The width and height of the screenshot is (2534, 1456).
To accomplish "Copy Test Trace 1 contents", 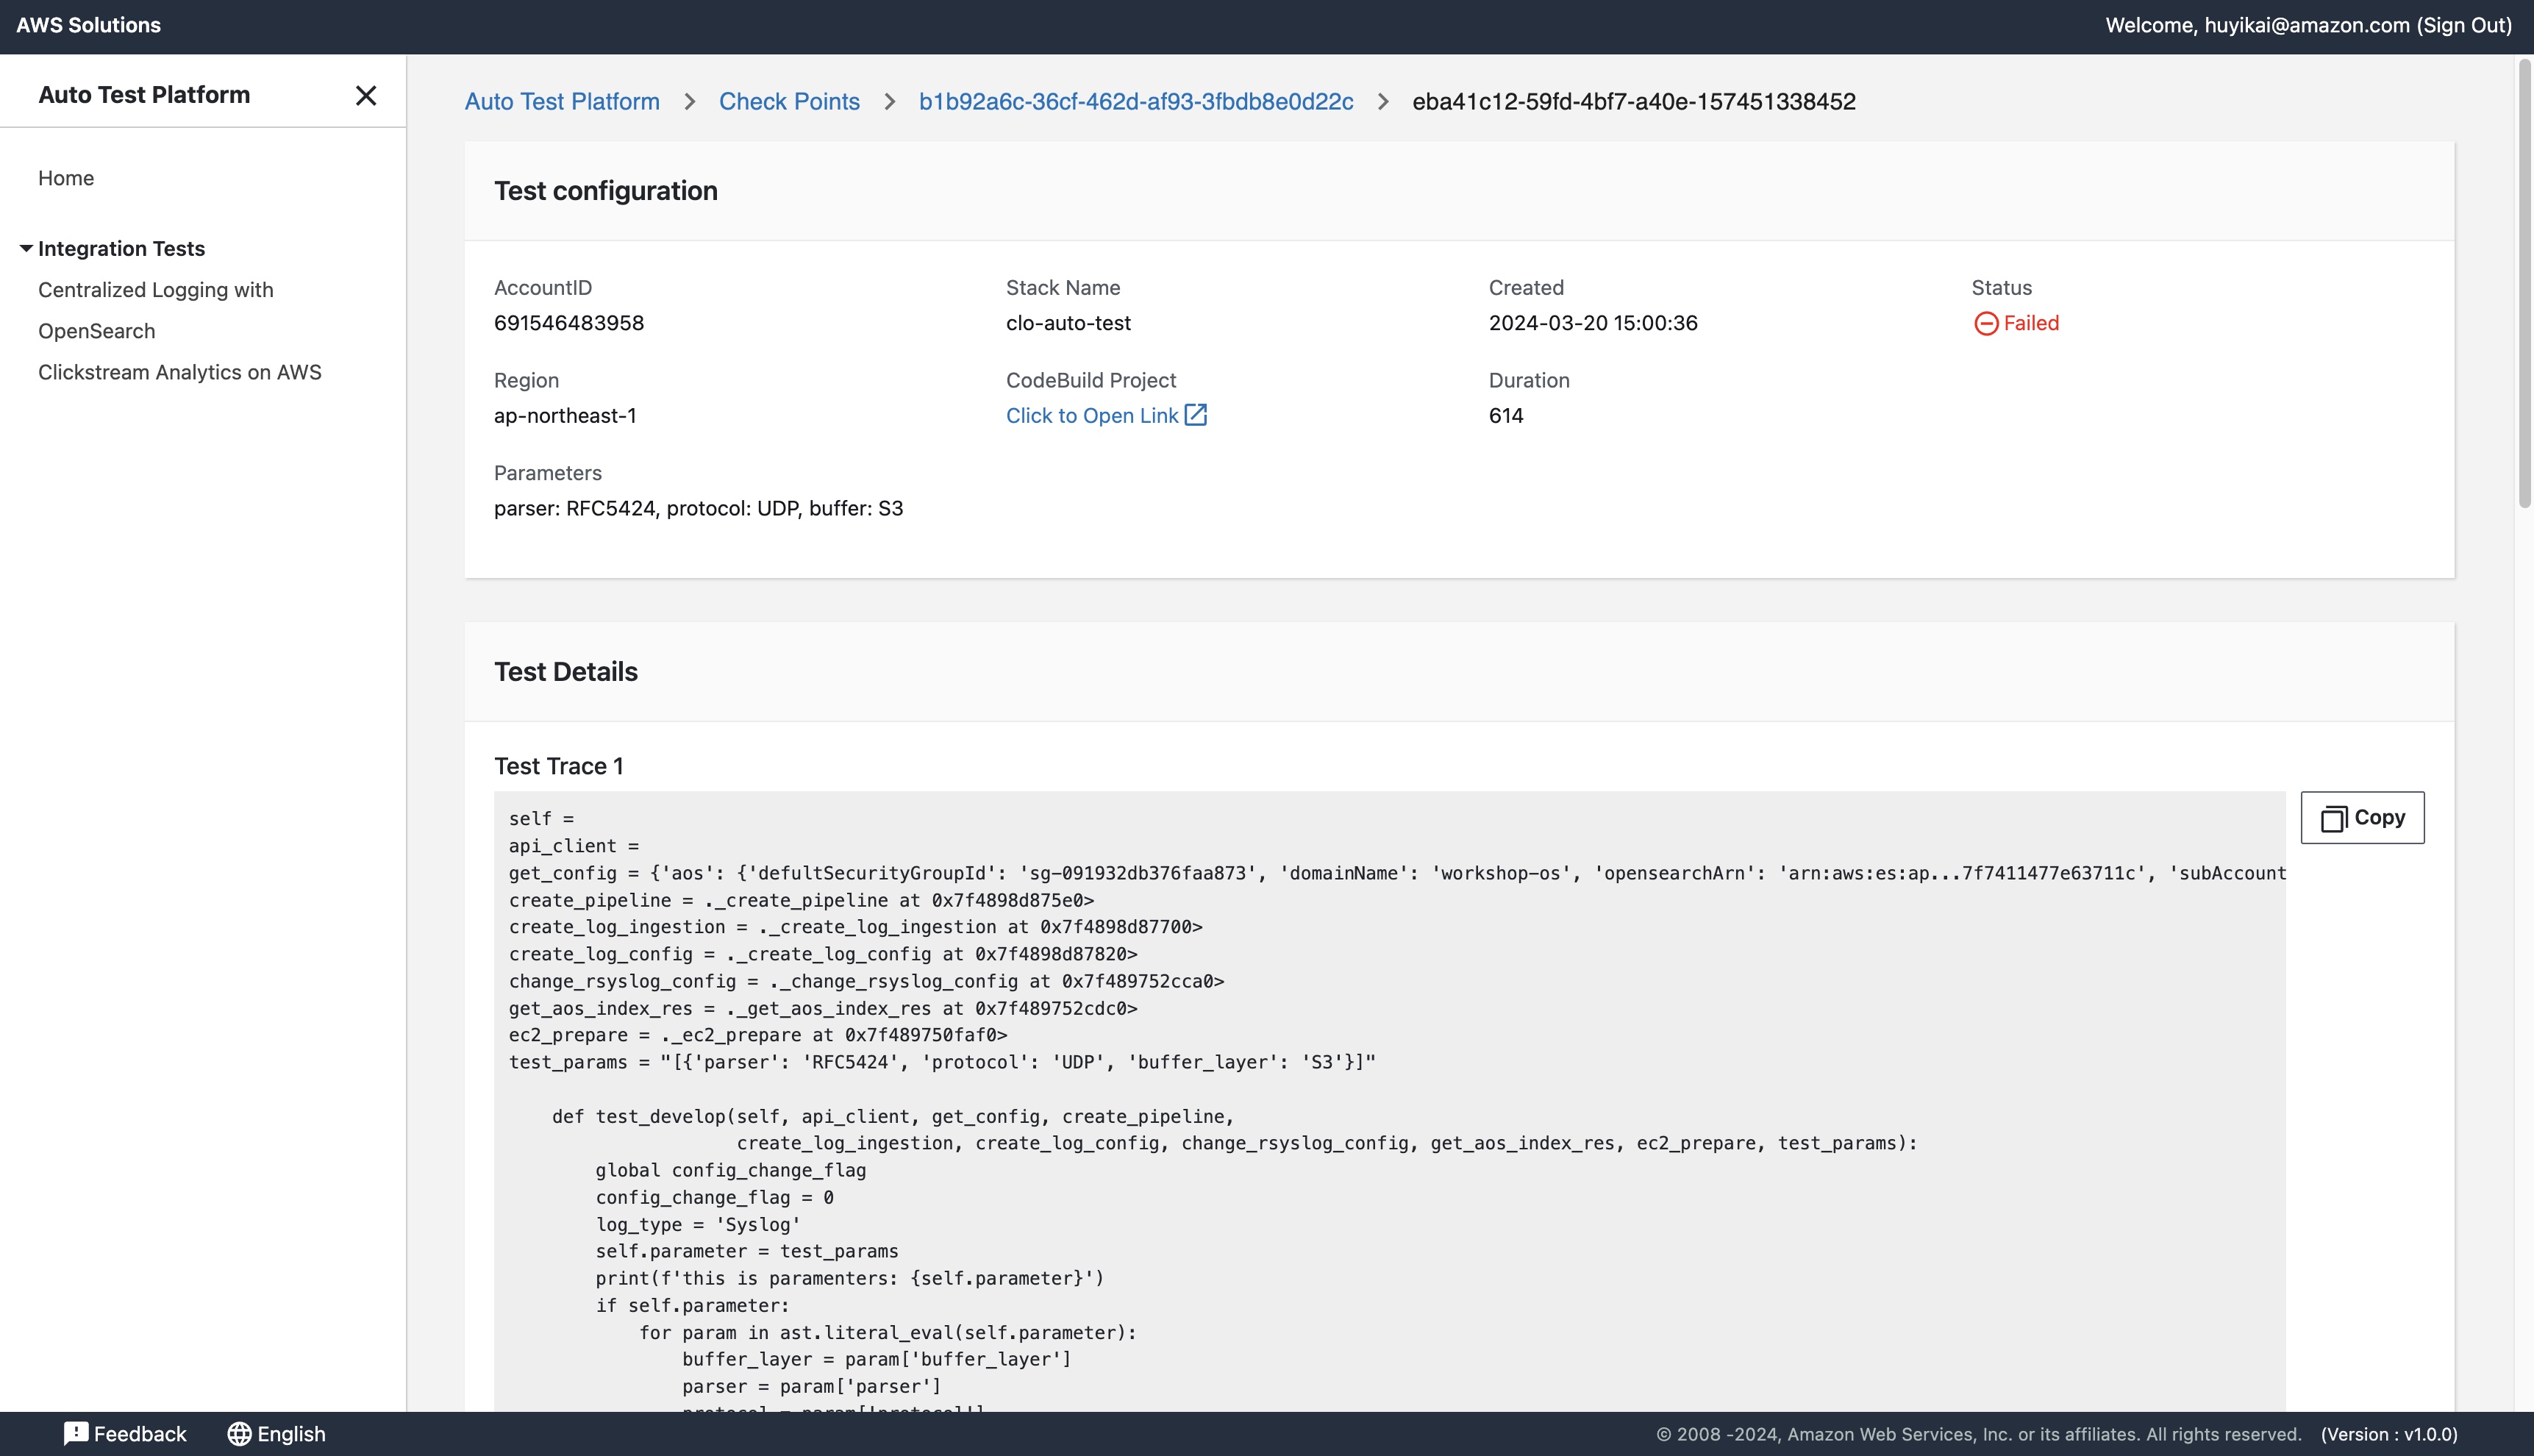I will [x=2362, y=817].
